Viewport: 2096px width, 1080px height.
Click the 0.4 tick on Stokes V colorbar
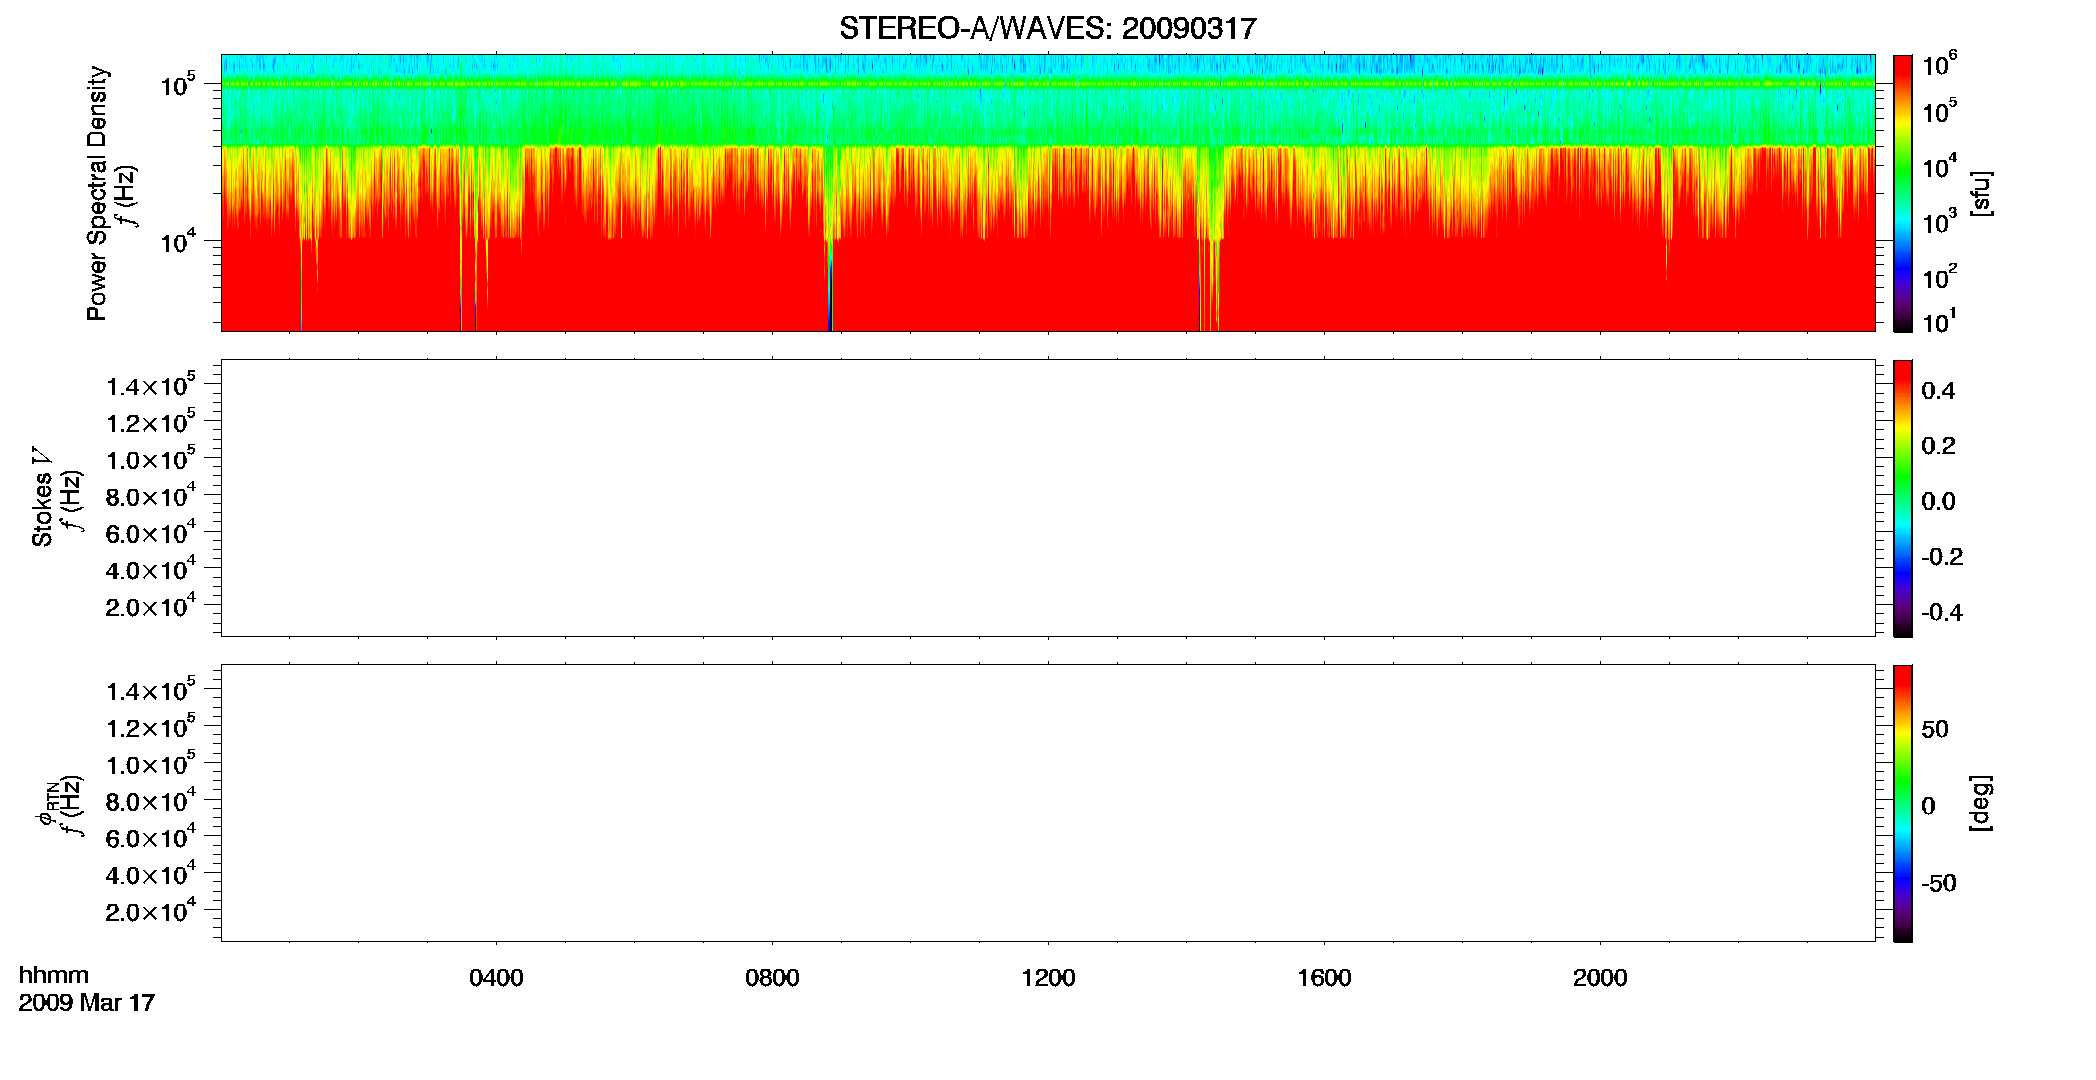click(1938, 391)
